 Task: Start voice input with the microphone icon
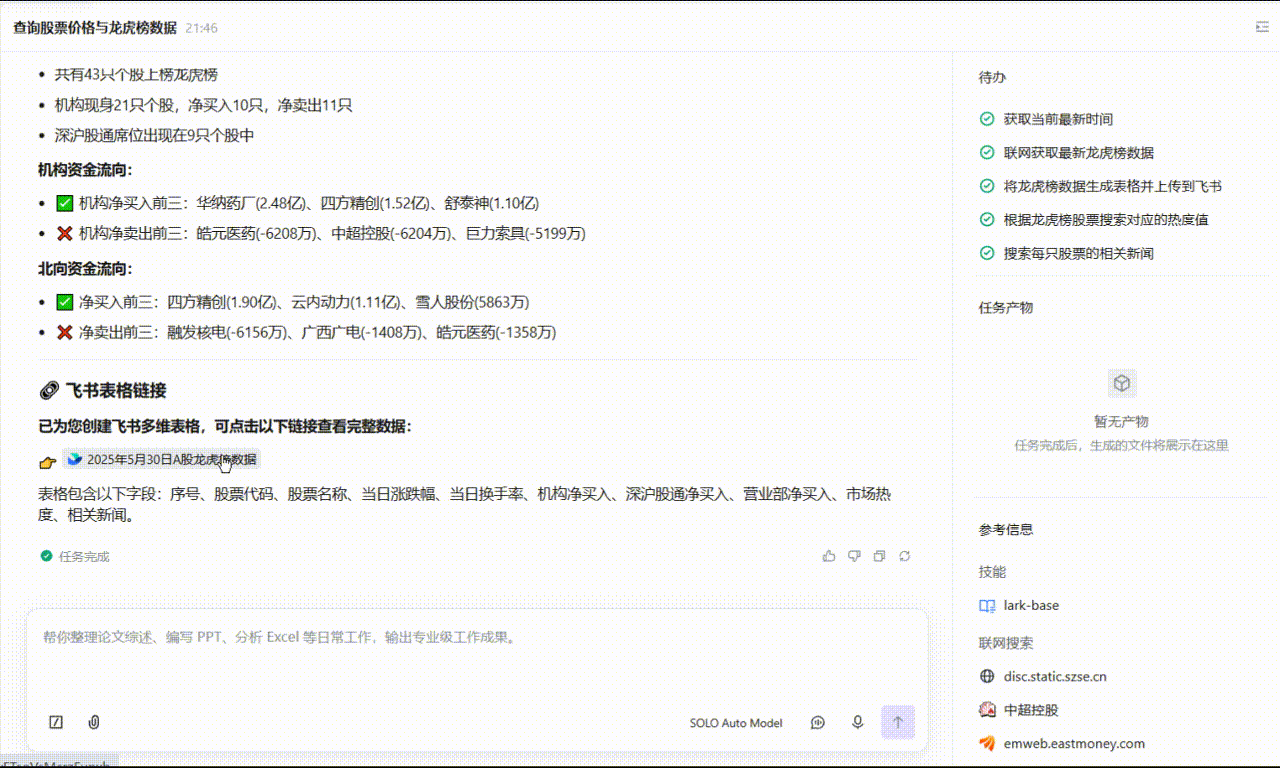857,722
